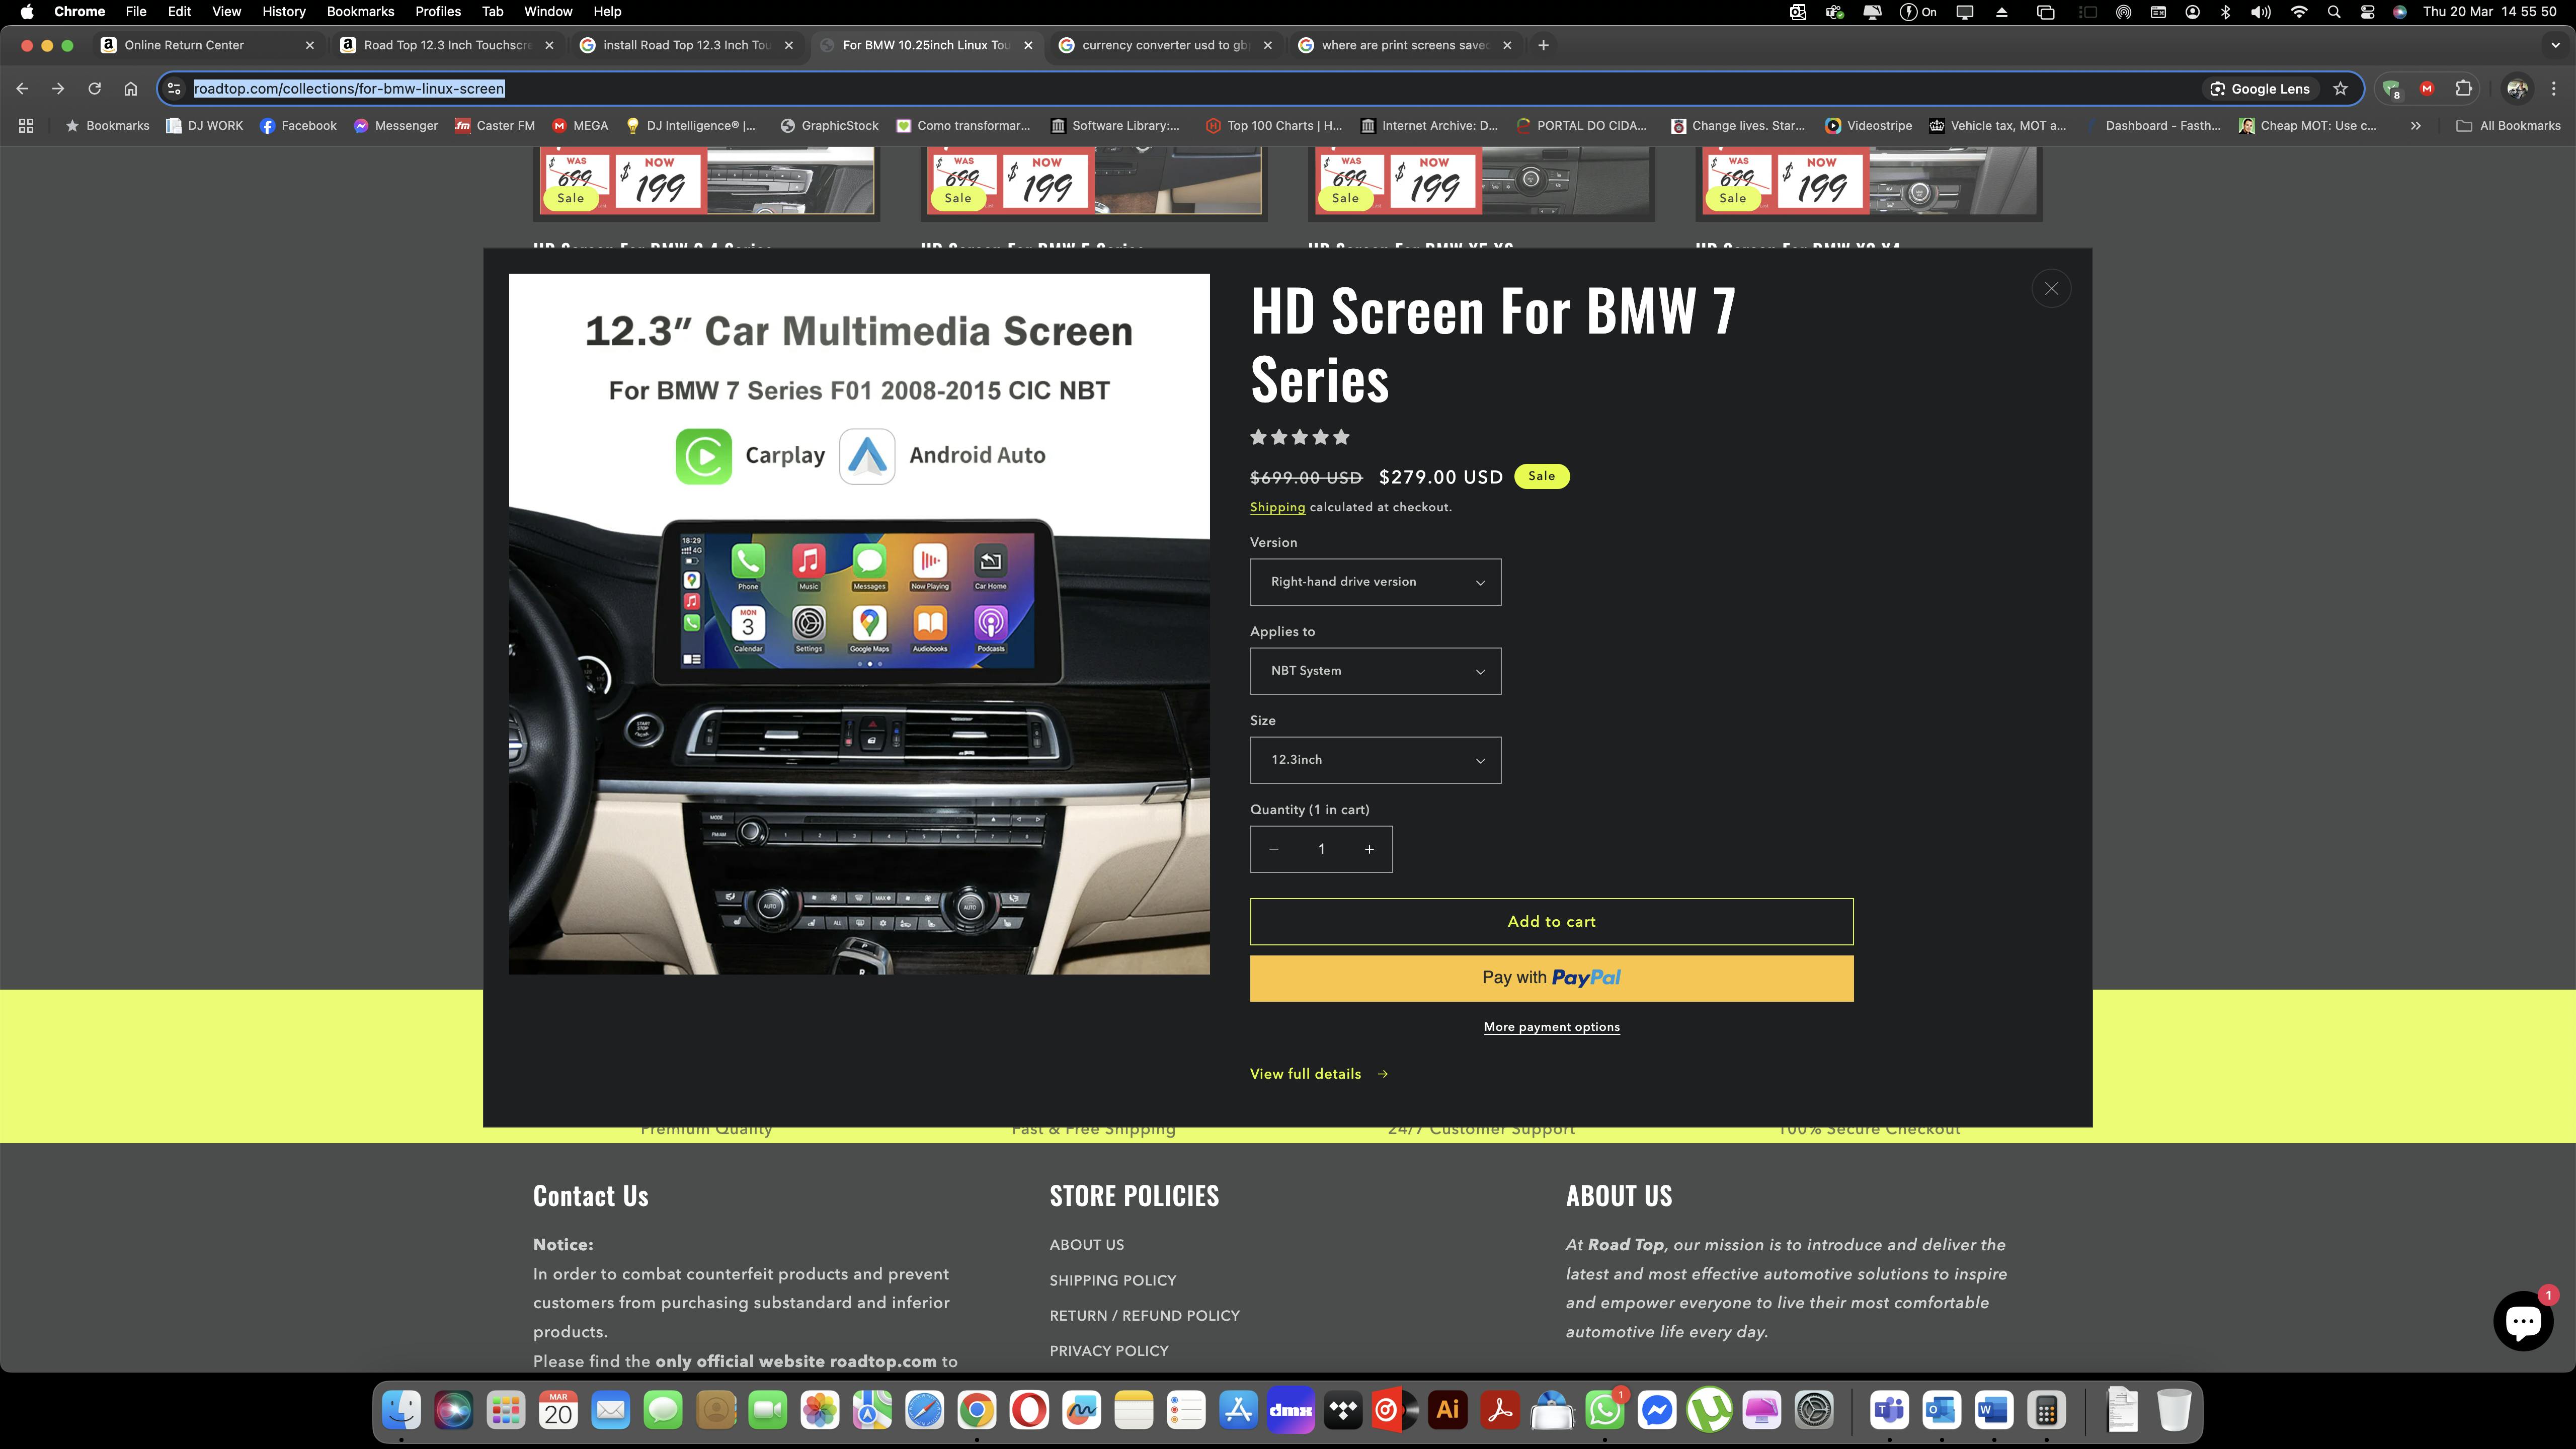This screenshot has height=1449, width=2576.
Task: Open the Shopify chat bubble
Action: click(x=2522, y=1321)
